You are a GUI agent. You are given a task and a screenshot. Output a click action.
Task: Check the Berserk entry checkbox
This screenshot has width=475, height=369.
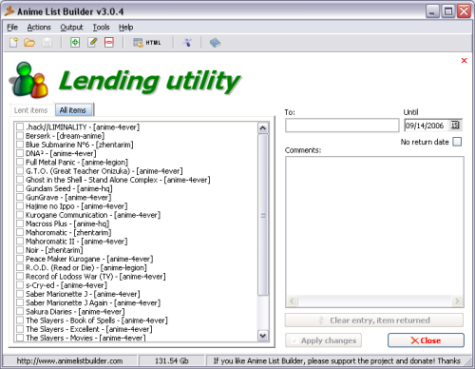pos(20,136)
